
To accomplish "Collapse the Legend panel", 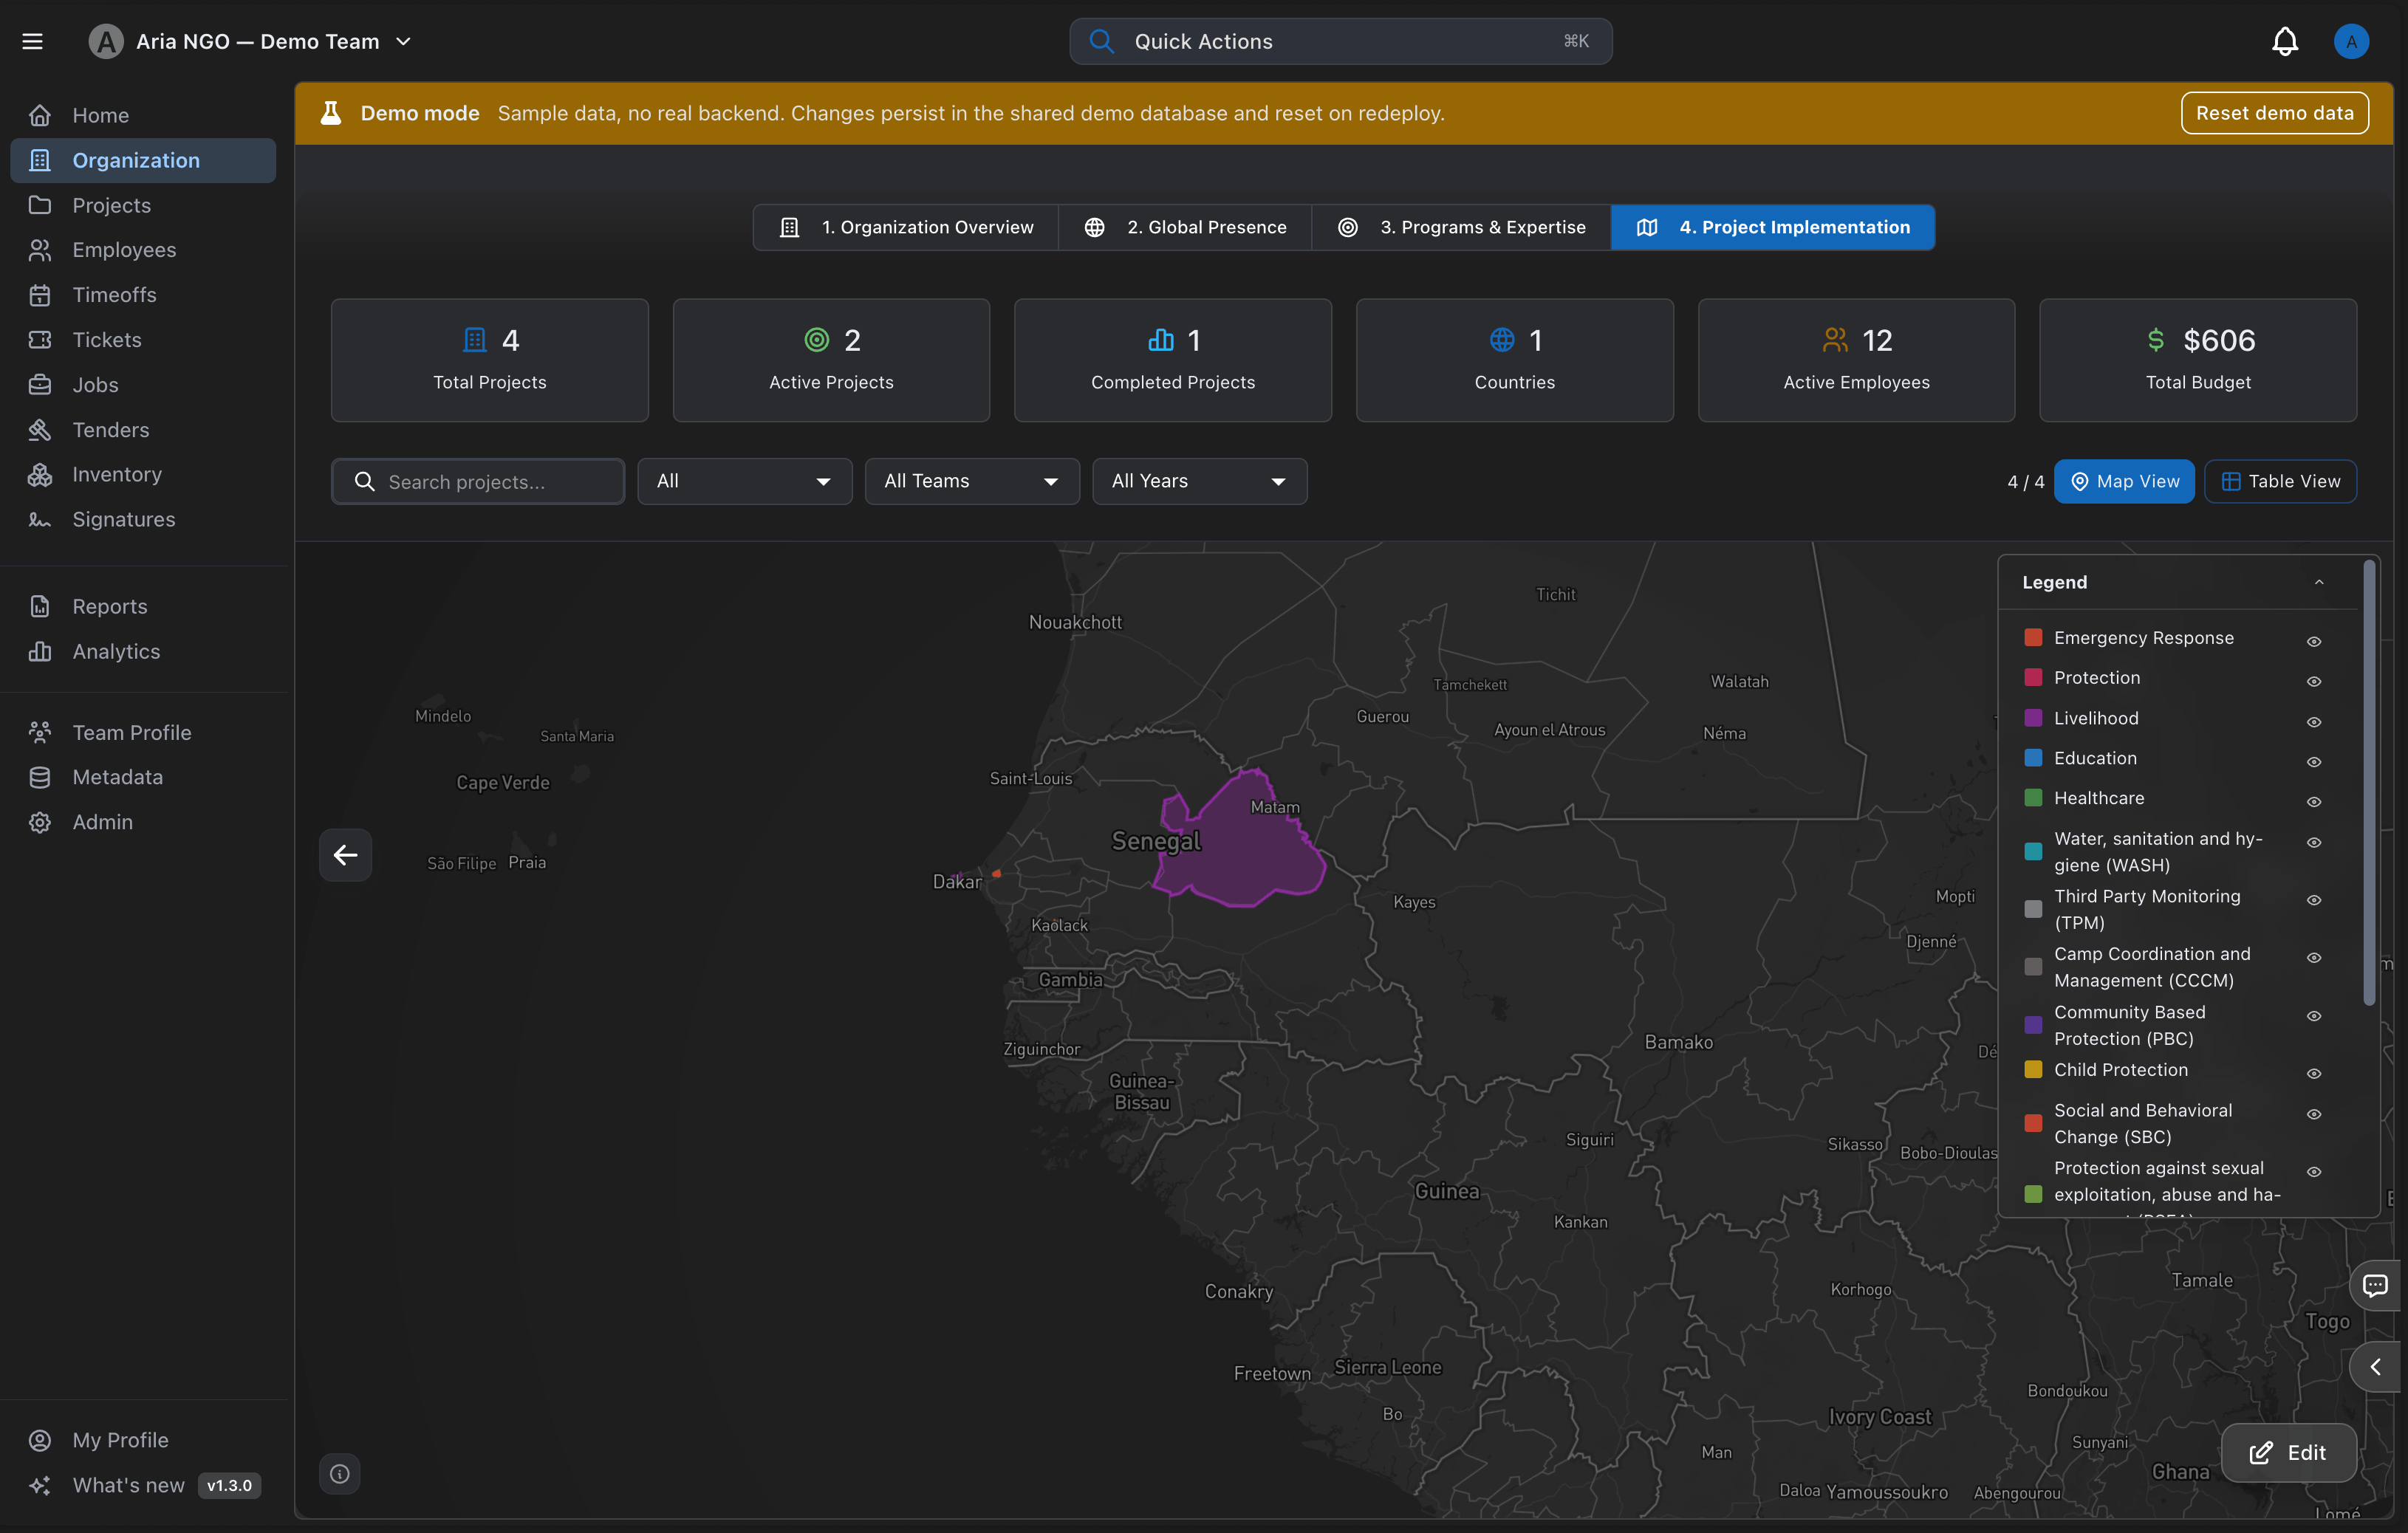I will (x=2318, y=582).
